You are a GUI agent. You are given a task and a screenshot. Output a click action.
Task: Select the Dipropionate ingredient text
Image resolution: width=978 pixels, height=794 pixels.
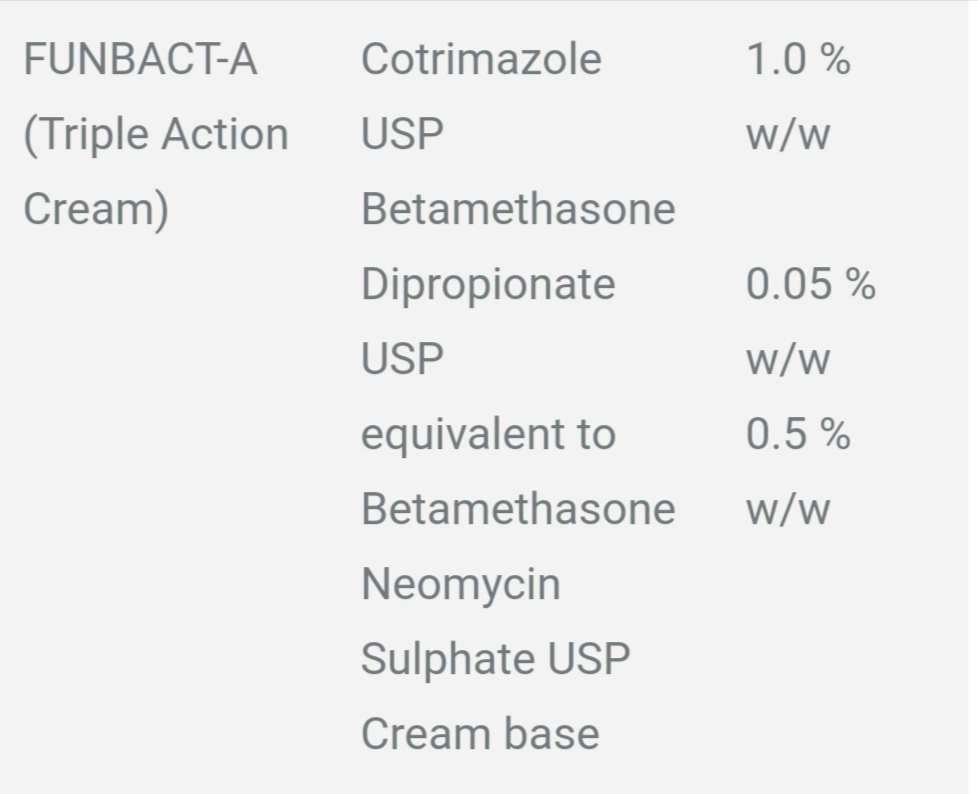click(x=488, y=286)
